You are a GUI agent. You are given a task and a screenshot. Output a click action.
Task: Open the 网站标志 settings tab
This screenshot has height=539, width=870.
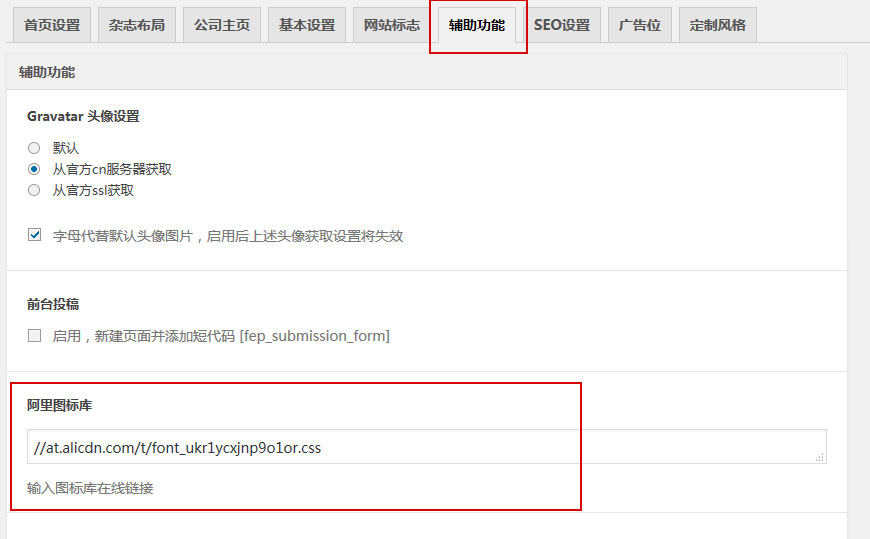tap(392, 25)
